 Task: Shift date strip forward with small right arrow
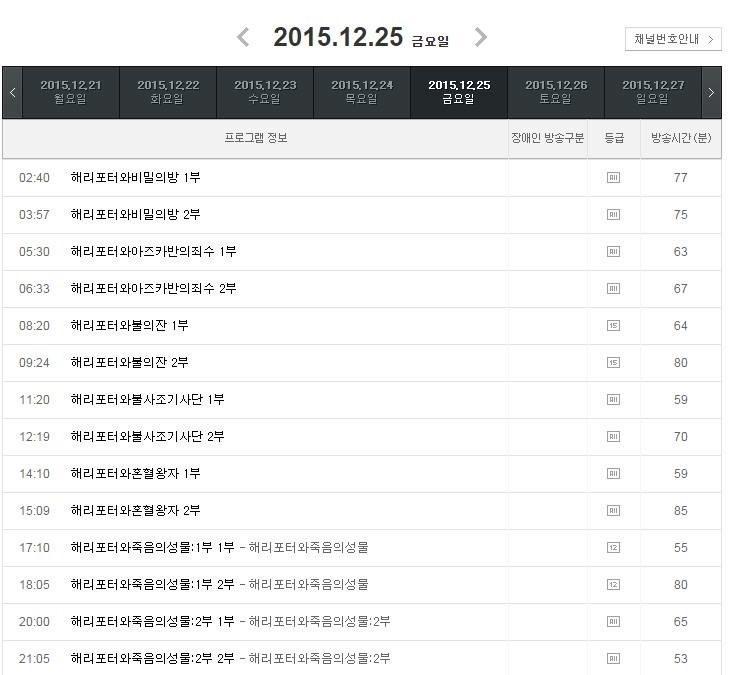711,93
